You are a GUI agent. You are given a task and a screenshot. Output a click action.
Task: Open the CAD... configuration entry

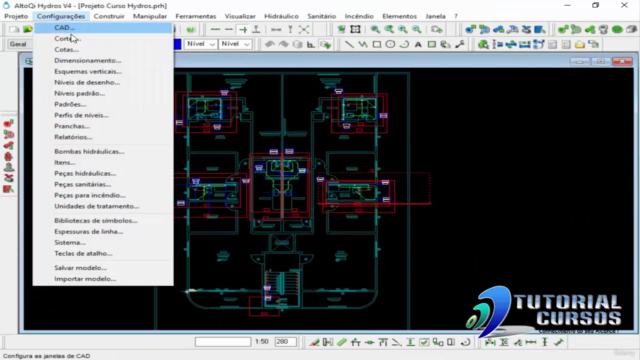click(103, 28)
